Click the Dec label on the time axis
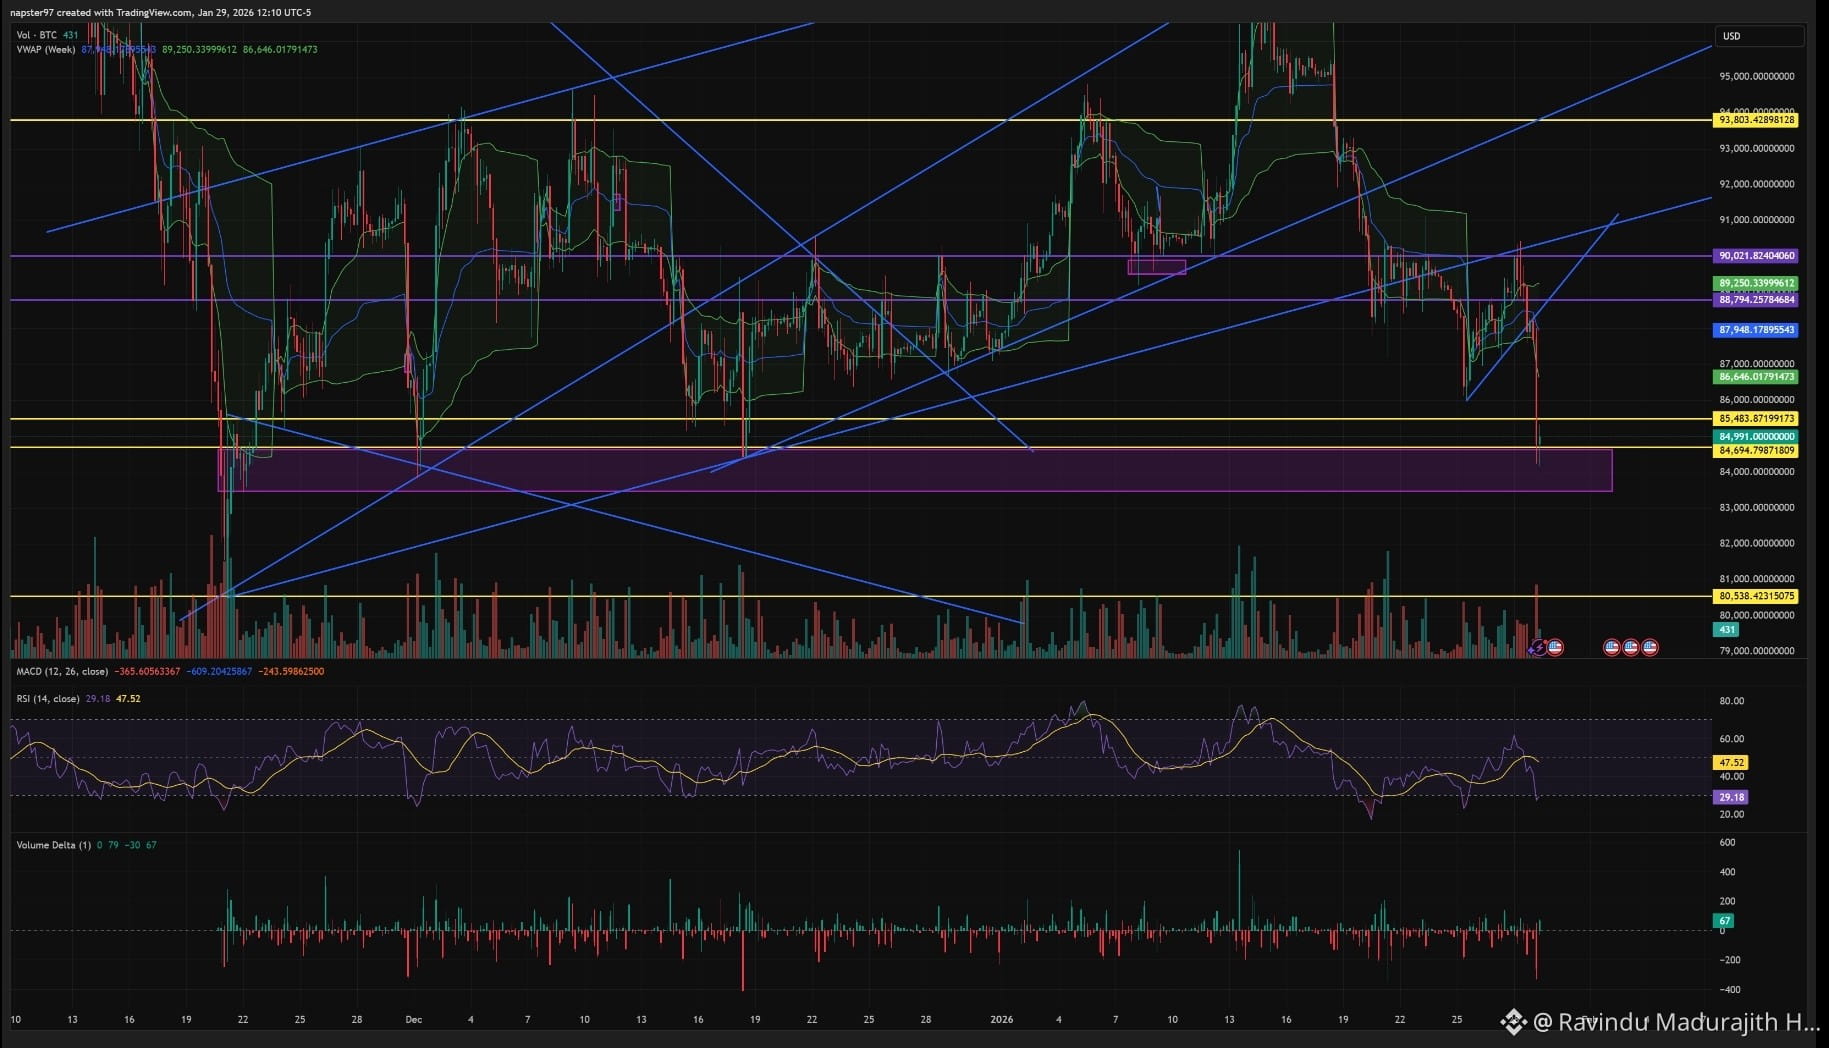 pos(414,1020)
